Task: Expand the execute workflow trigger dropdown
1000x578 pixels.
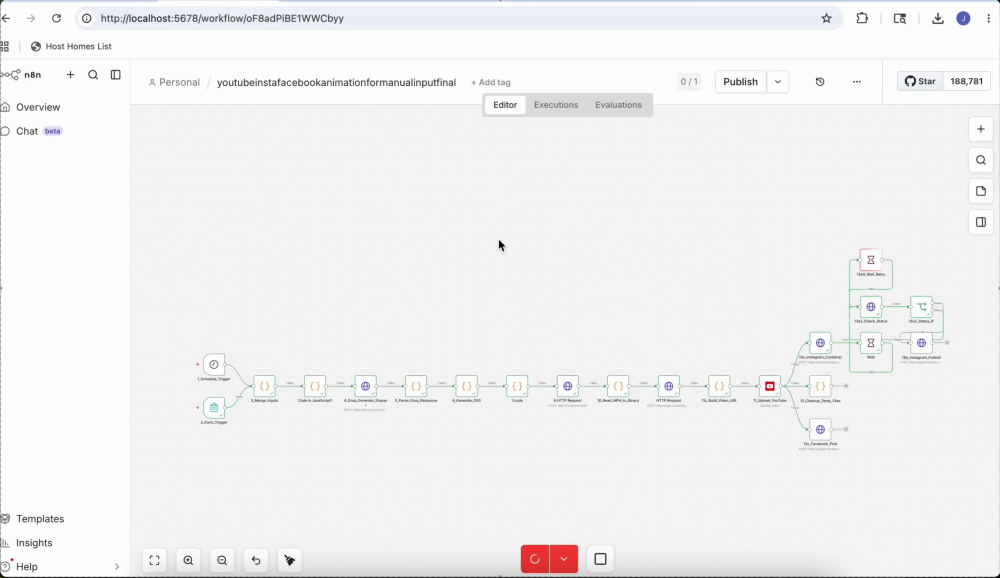Action: (x=564, y=559)
